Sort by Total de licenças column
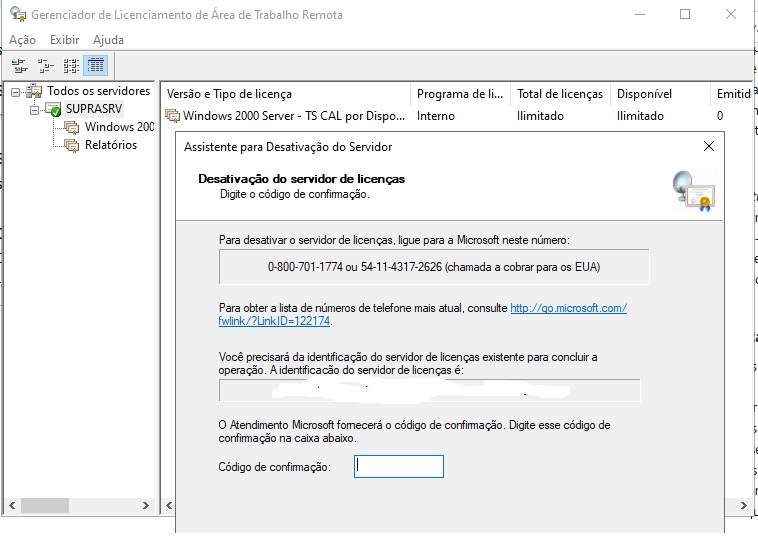Screen dimensions: 758x557 click(560, 94)
